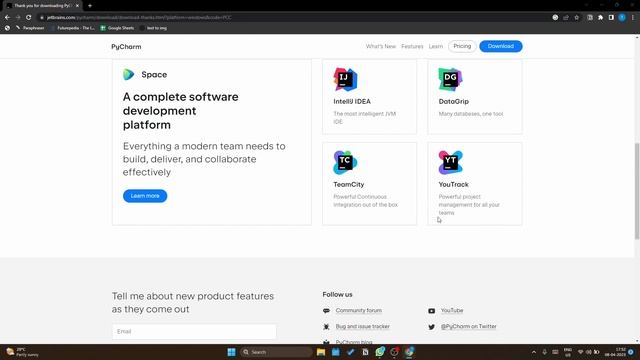Toggle the browser side panel icon
The image size is (640, 360).
click(x=611, y=18)
